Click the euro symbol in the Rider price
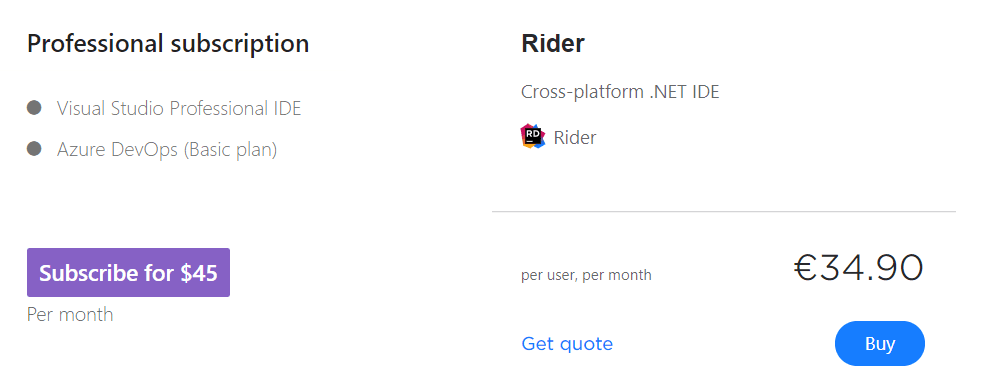Image resolution: width=987 pixels, height=381 pixels. pos(805,268)
